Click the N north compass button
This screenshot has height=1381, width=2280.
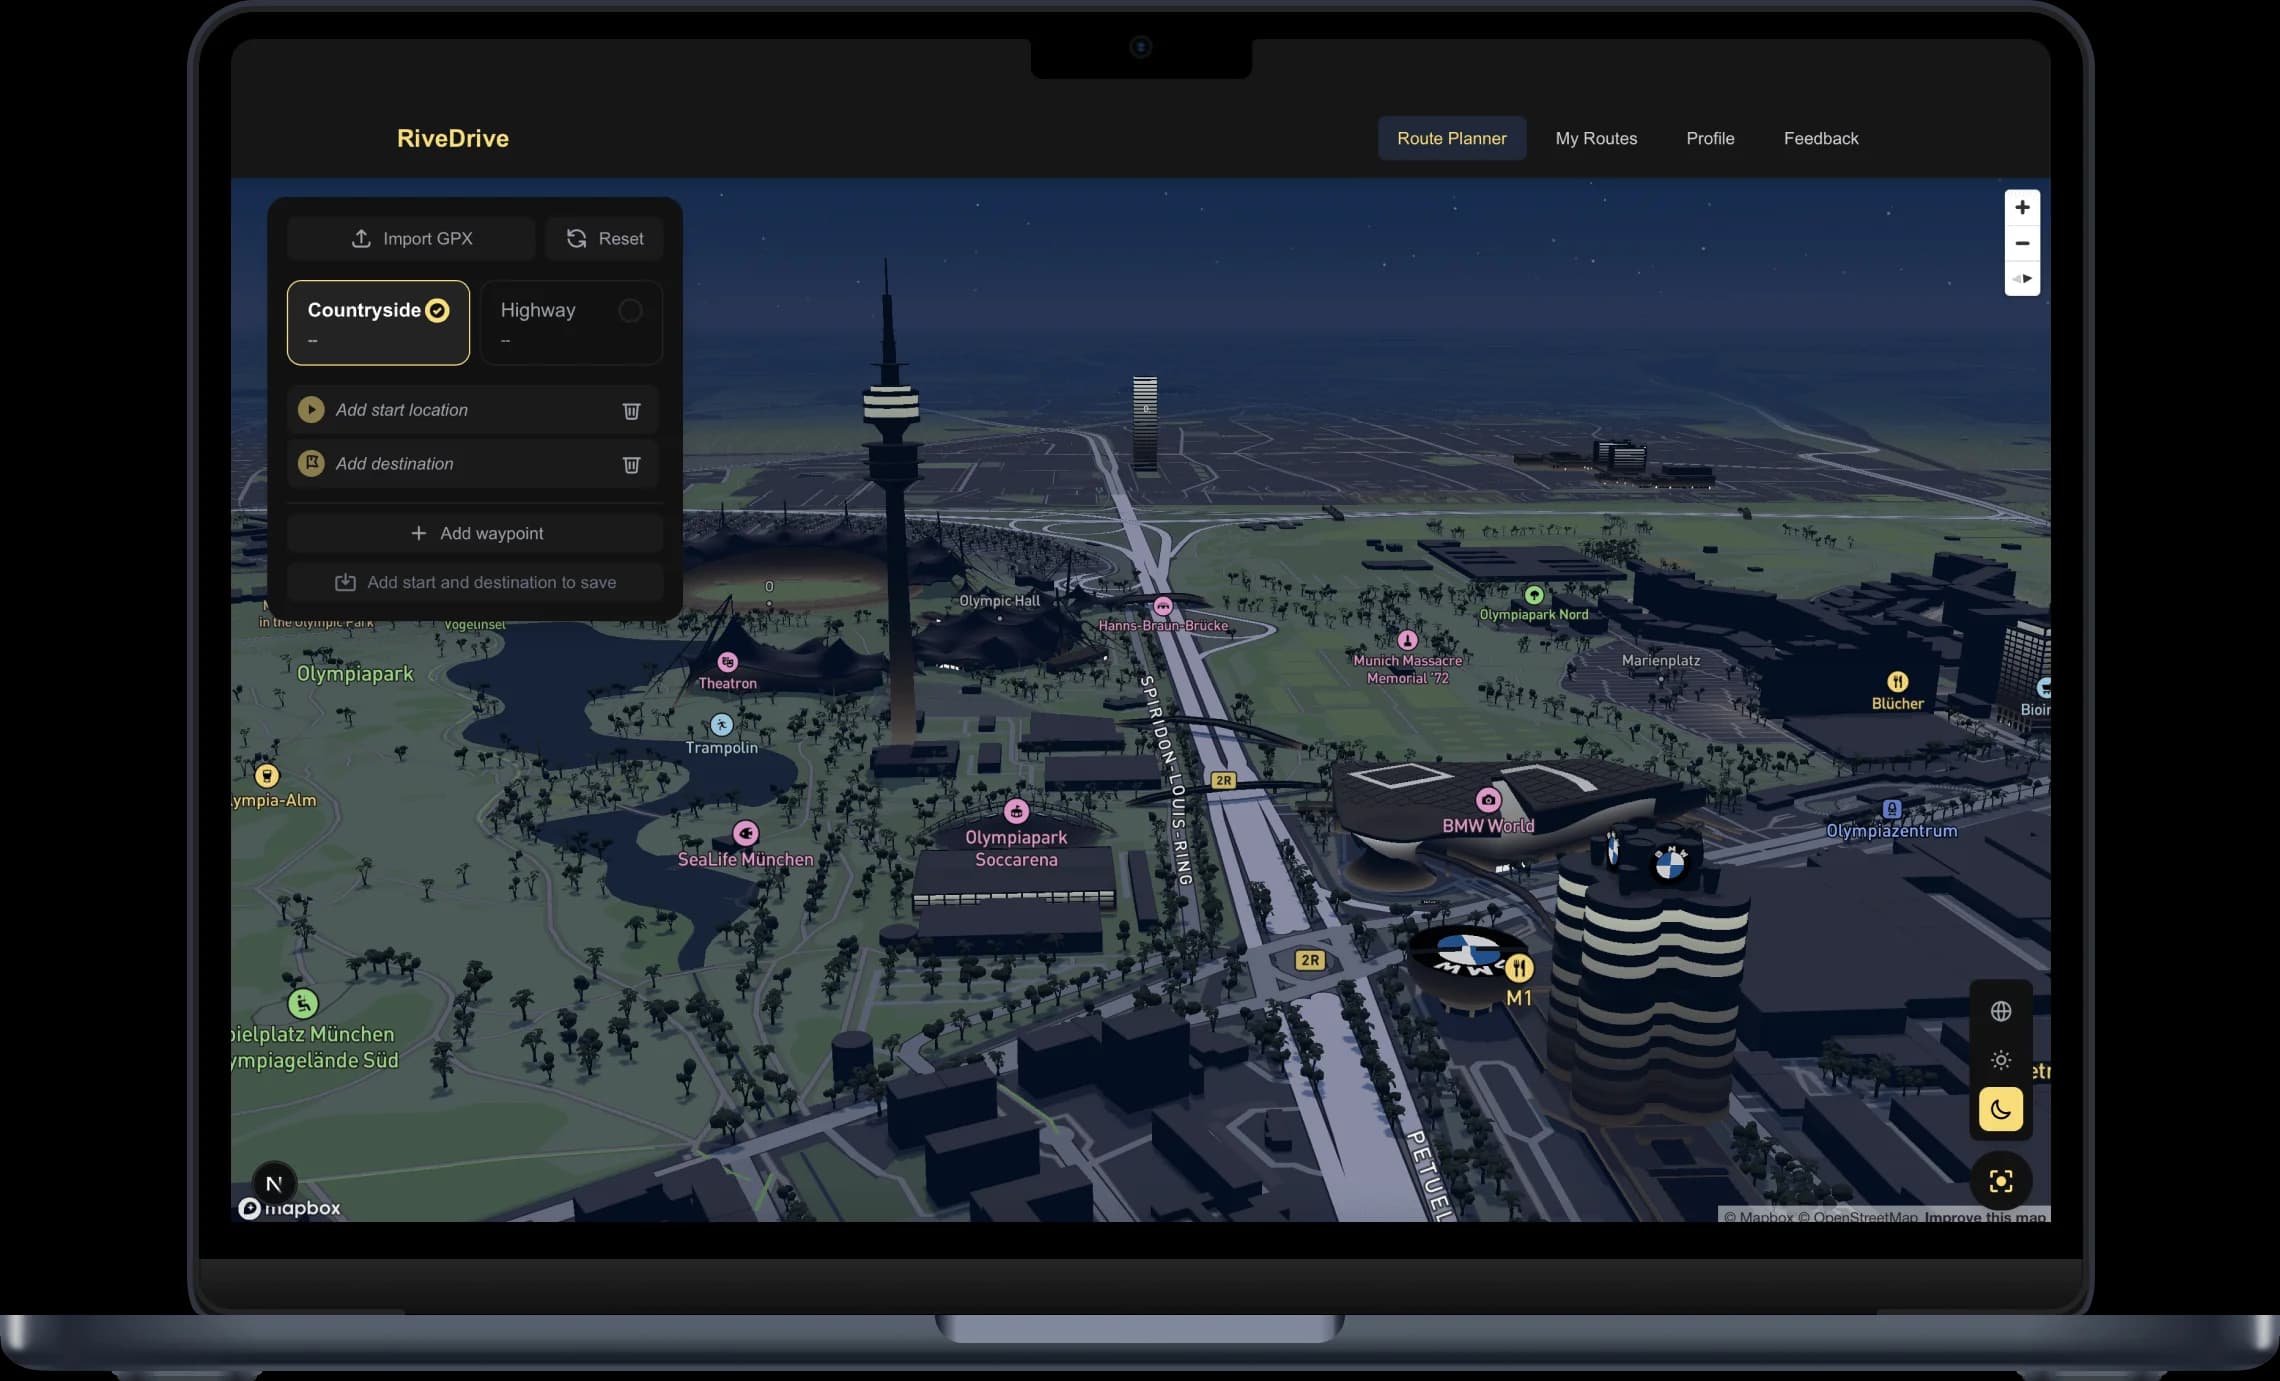pyautogui.click(x=274, y=1183)
